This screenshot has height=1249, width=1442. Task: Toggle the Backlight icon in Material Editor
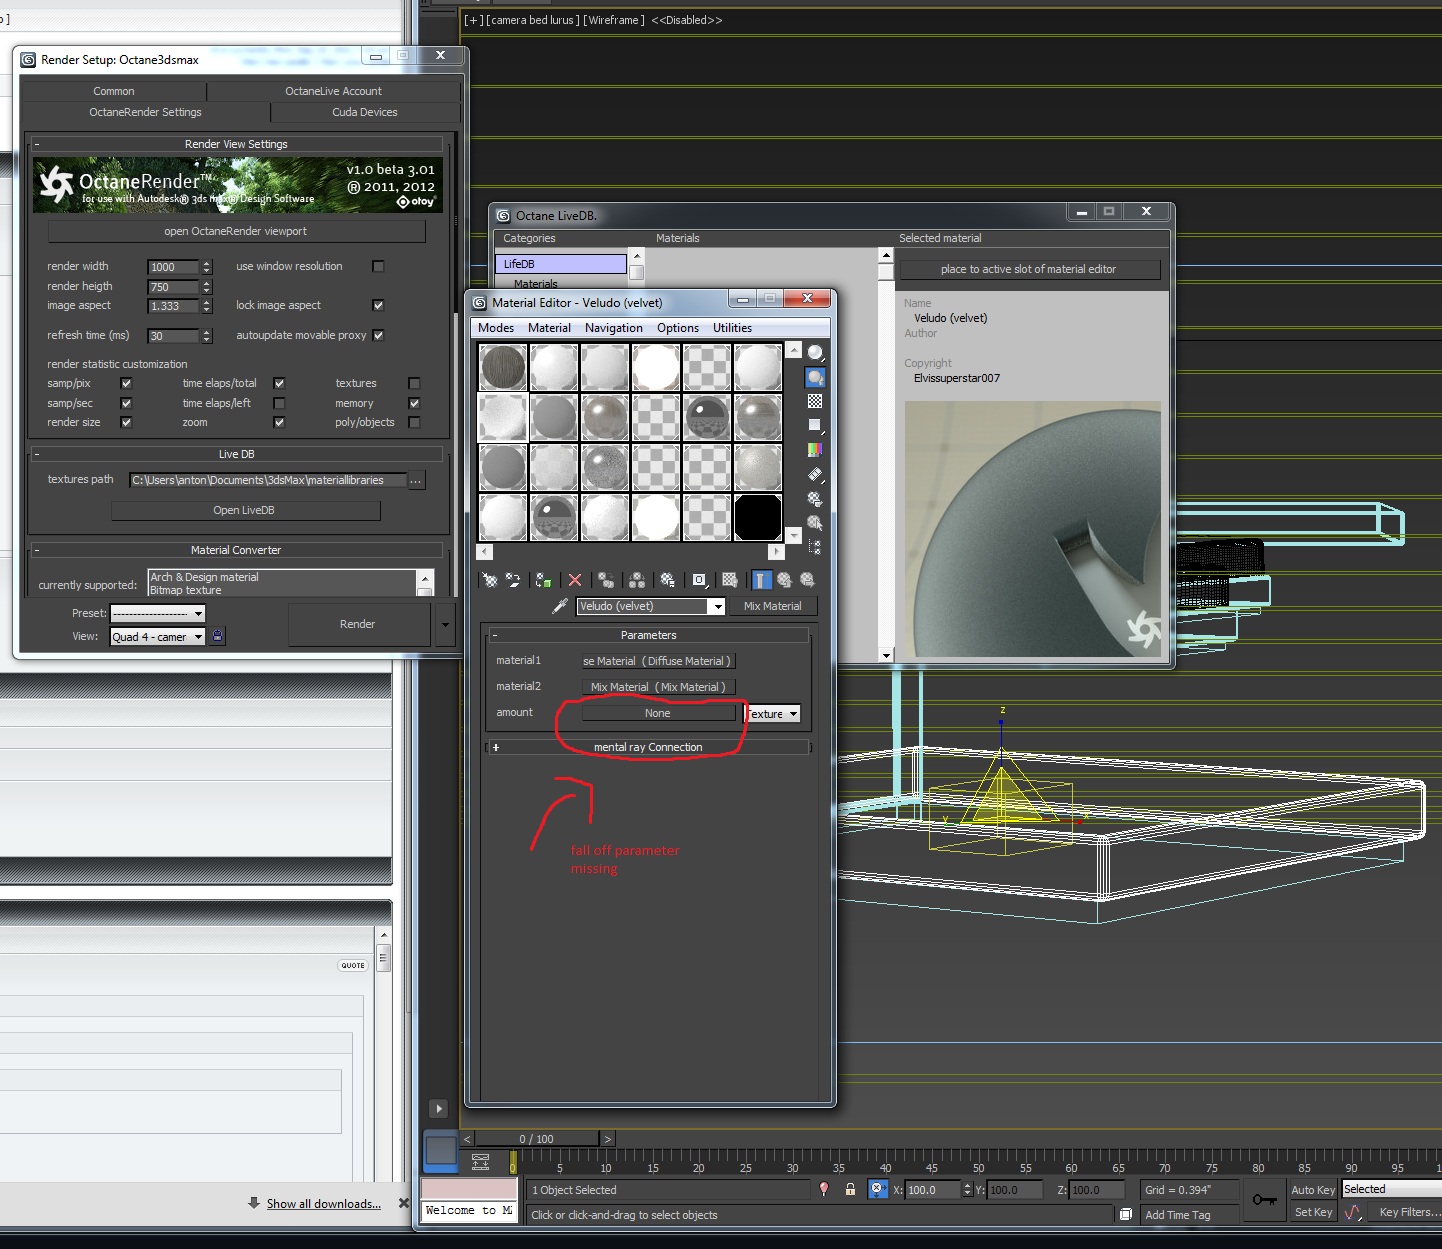(x=815, y=377)
